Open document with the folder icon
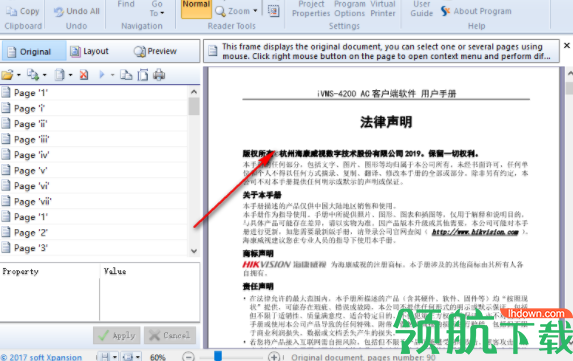573x361 pixels. point(7,75)
